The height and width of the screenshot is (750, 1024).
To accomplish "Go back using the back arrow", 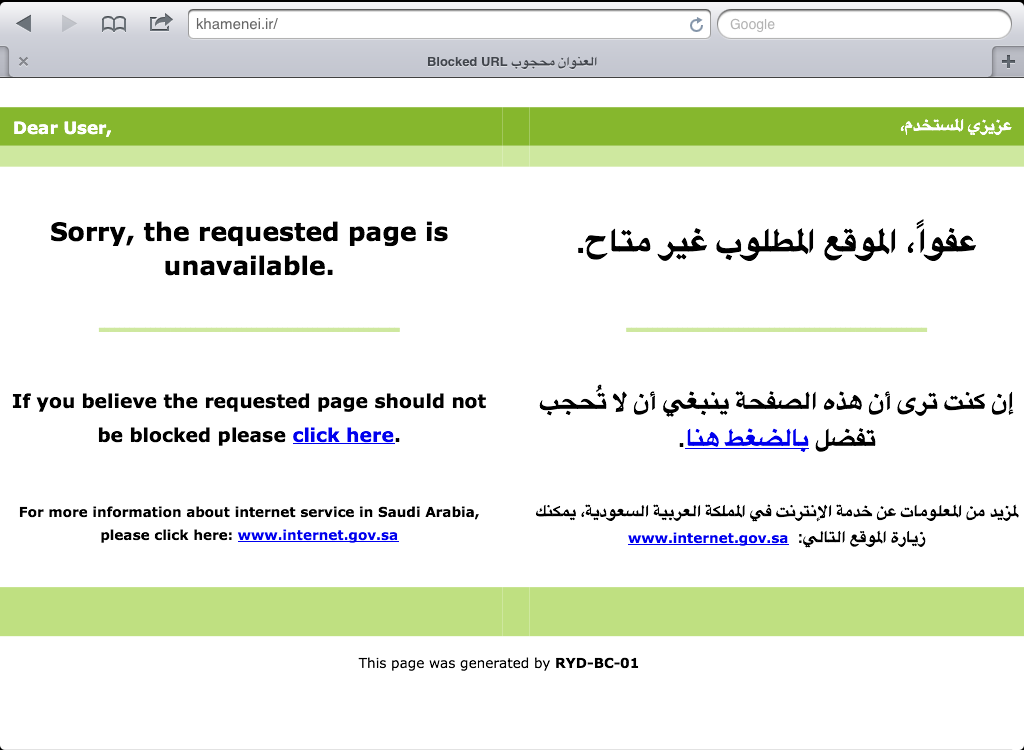I will tap(24, 23).
